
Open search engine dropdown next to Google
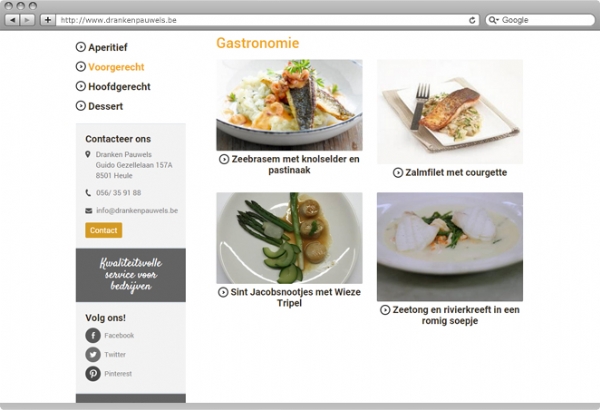click(494, 20)
